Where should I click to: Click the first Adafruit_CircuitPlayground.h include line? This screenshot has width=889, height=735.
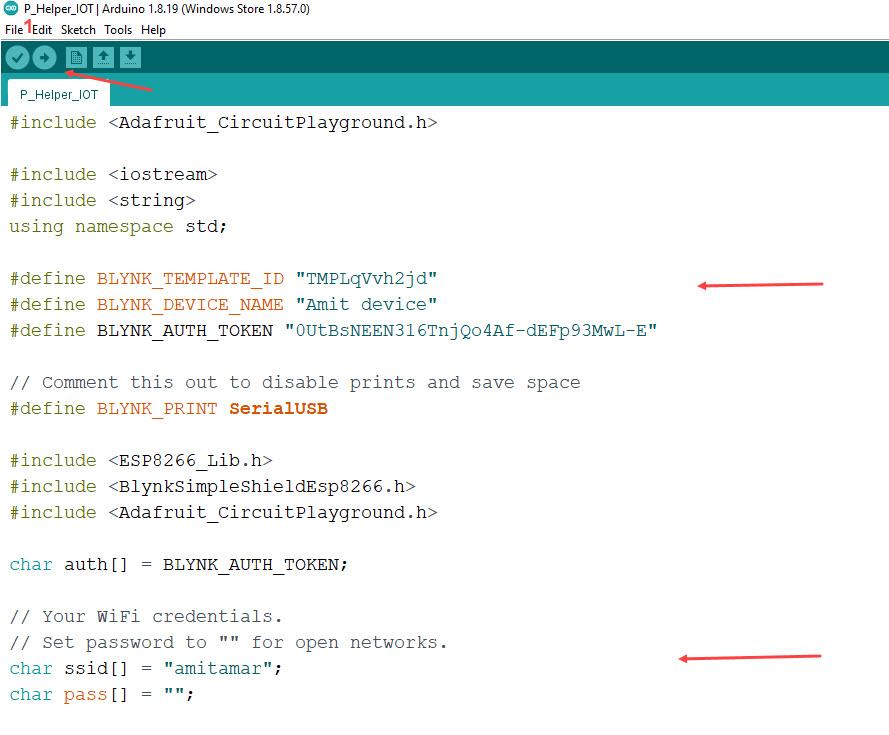pos(223,122)
